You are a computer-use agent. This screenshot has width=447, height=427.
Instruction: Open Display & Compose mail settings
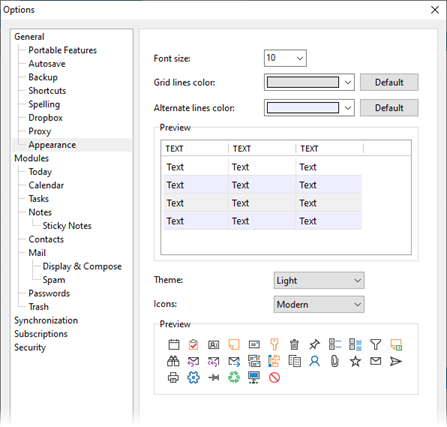click(82, 266)
